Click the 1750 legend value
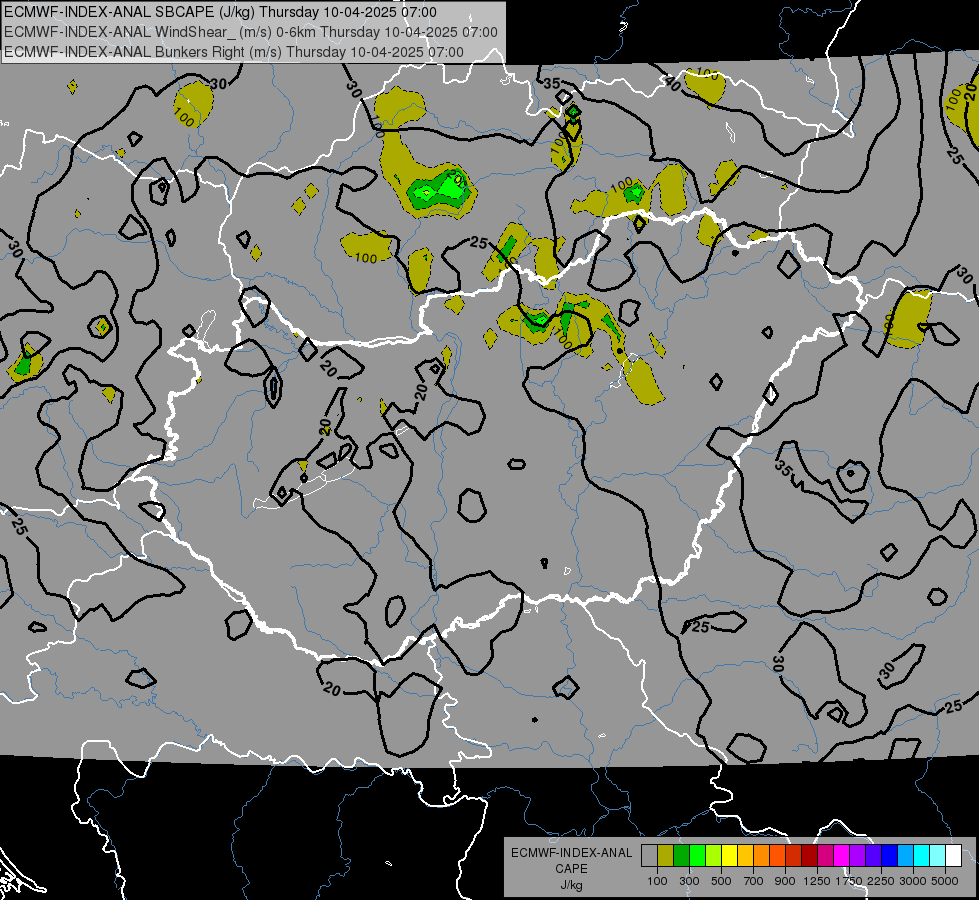Image resolution: width=979 pixels, height=900 pixels. [x=849, y=881]
